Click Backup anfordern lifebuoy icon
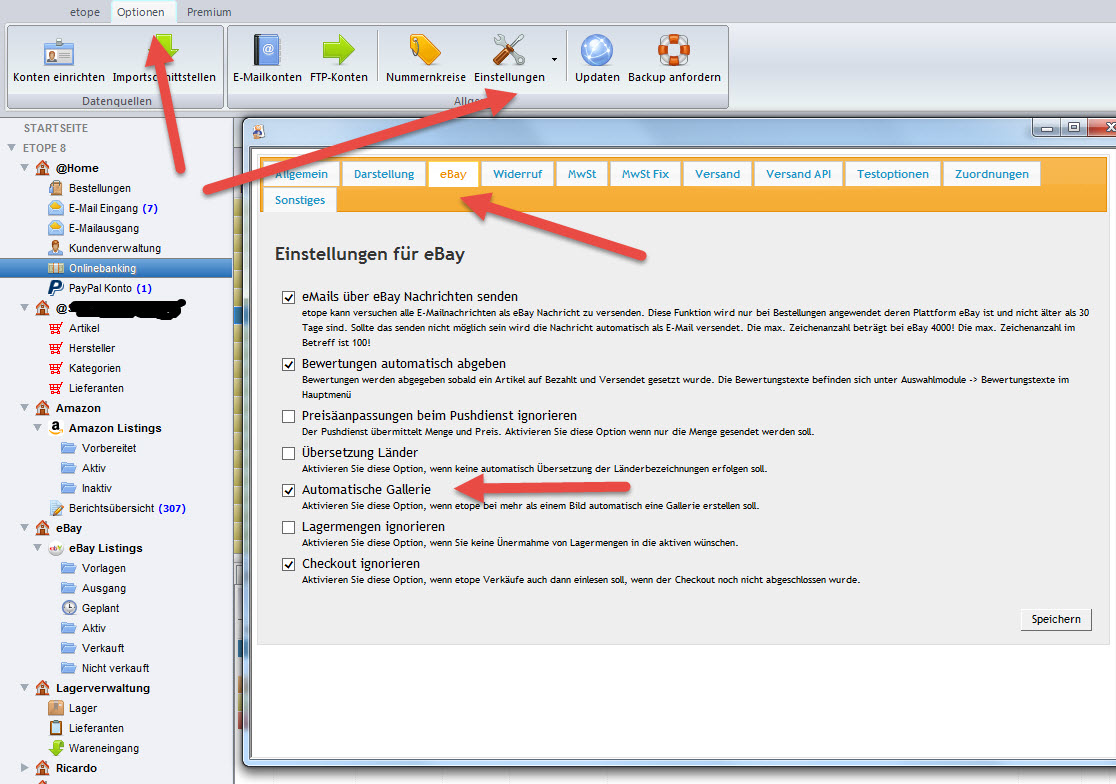The height and width of the screenshot is (784, 1116). point(673,51)
